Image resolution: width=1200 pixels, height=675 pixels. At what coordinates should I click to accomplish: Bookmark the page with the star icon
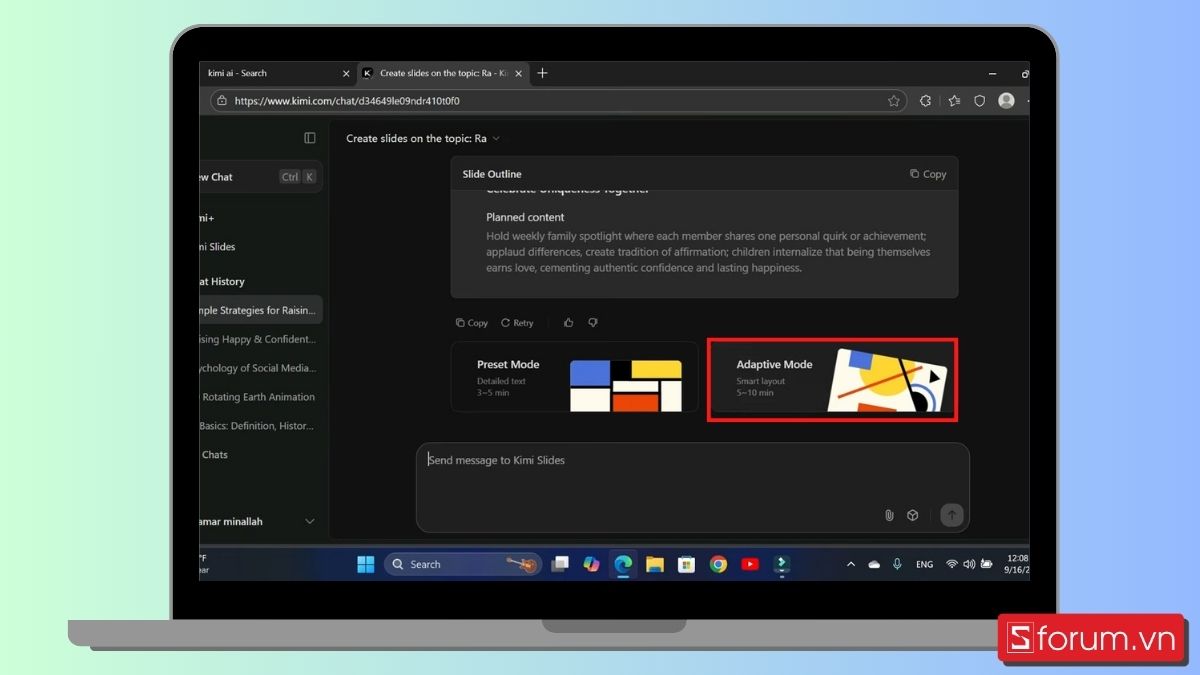tap(894, 101)
